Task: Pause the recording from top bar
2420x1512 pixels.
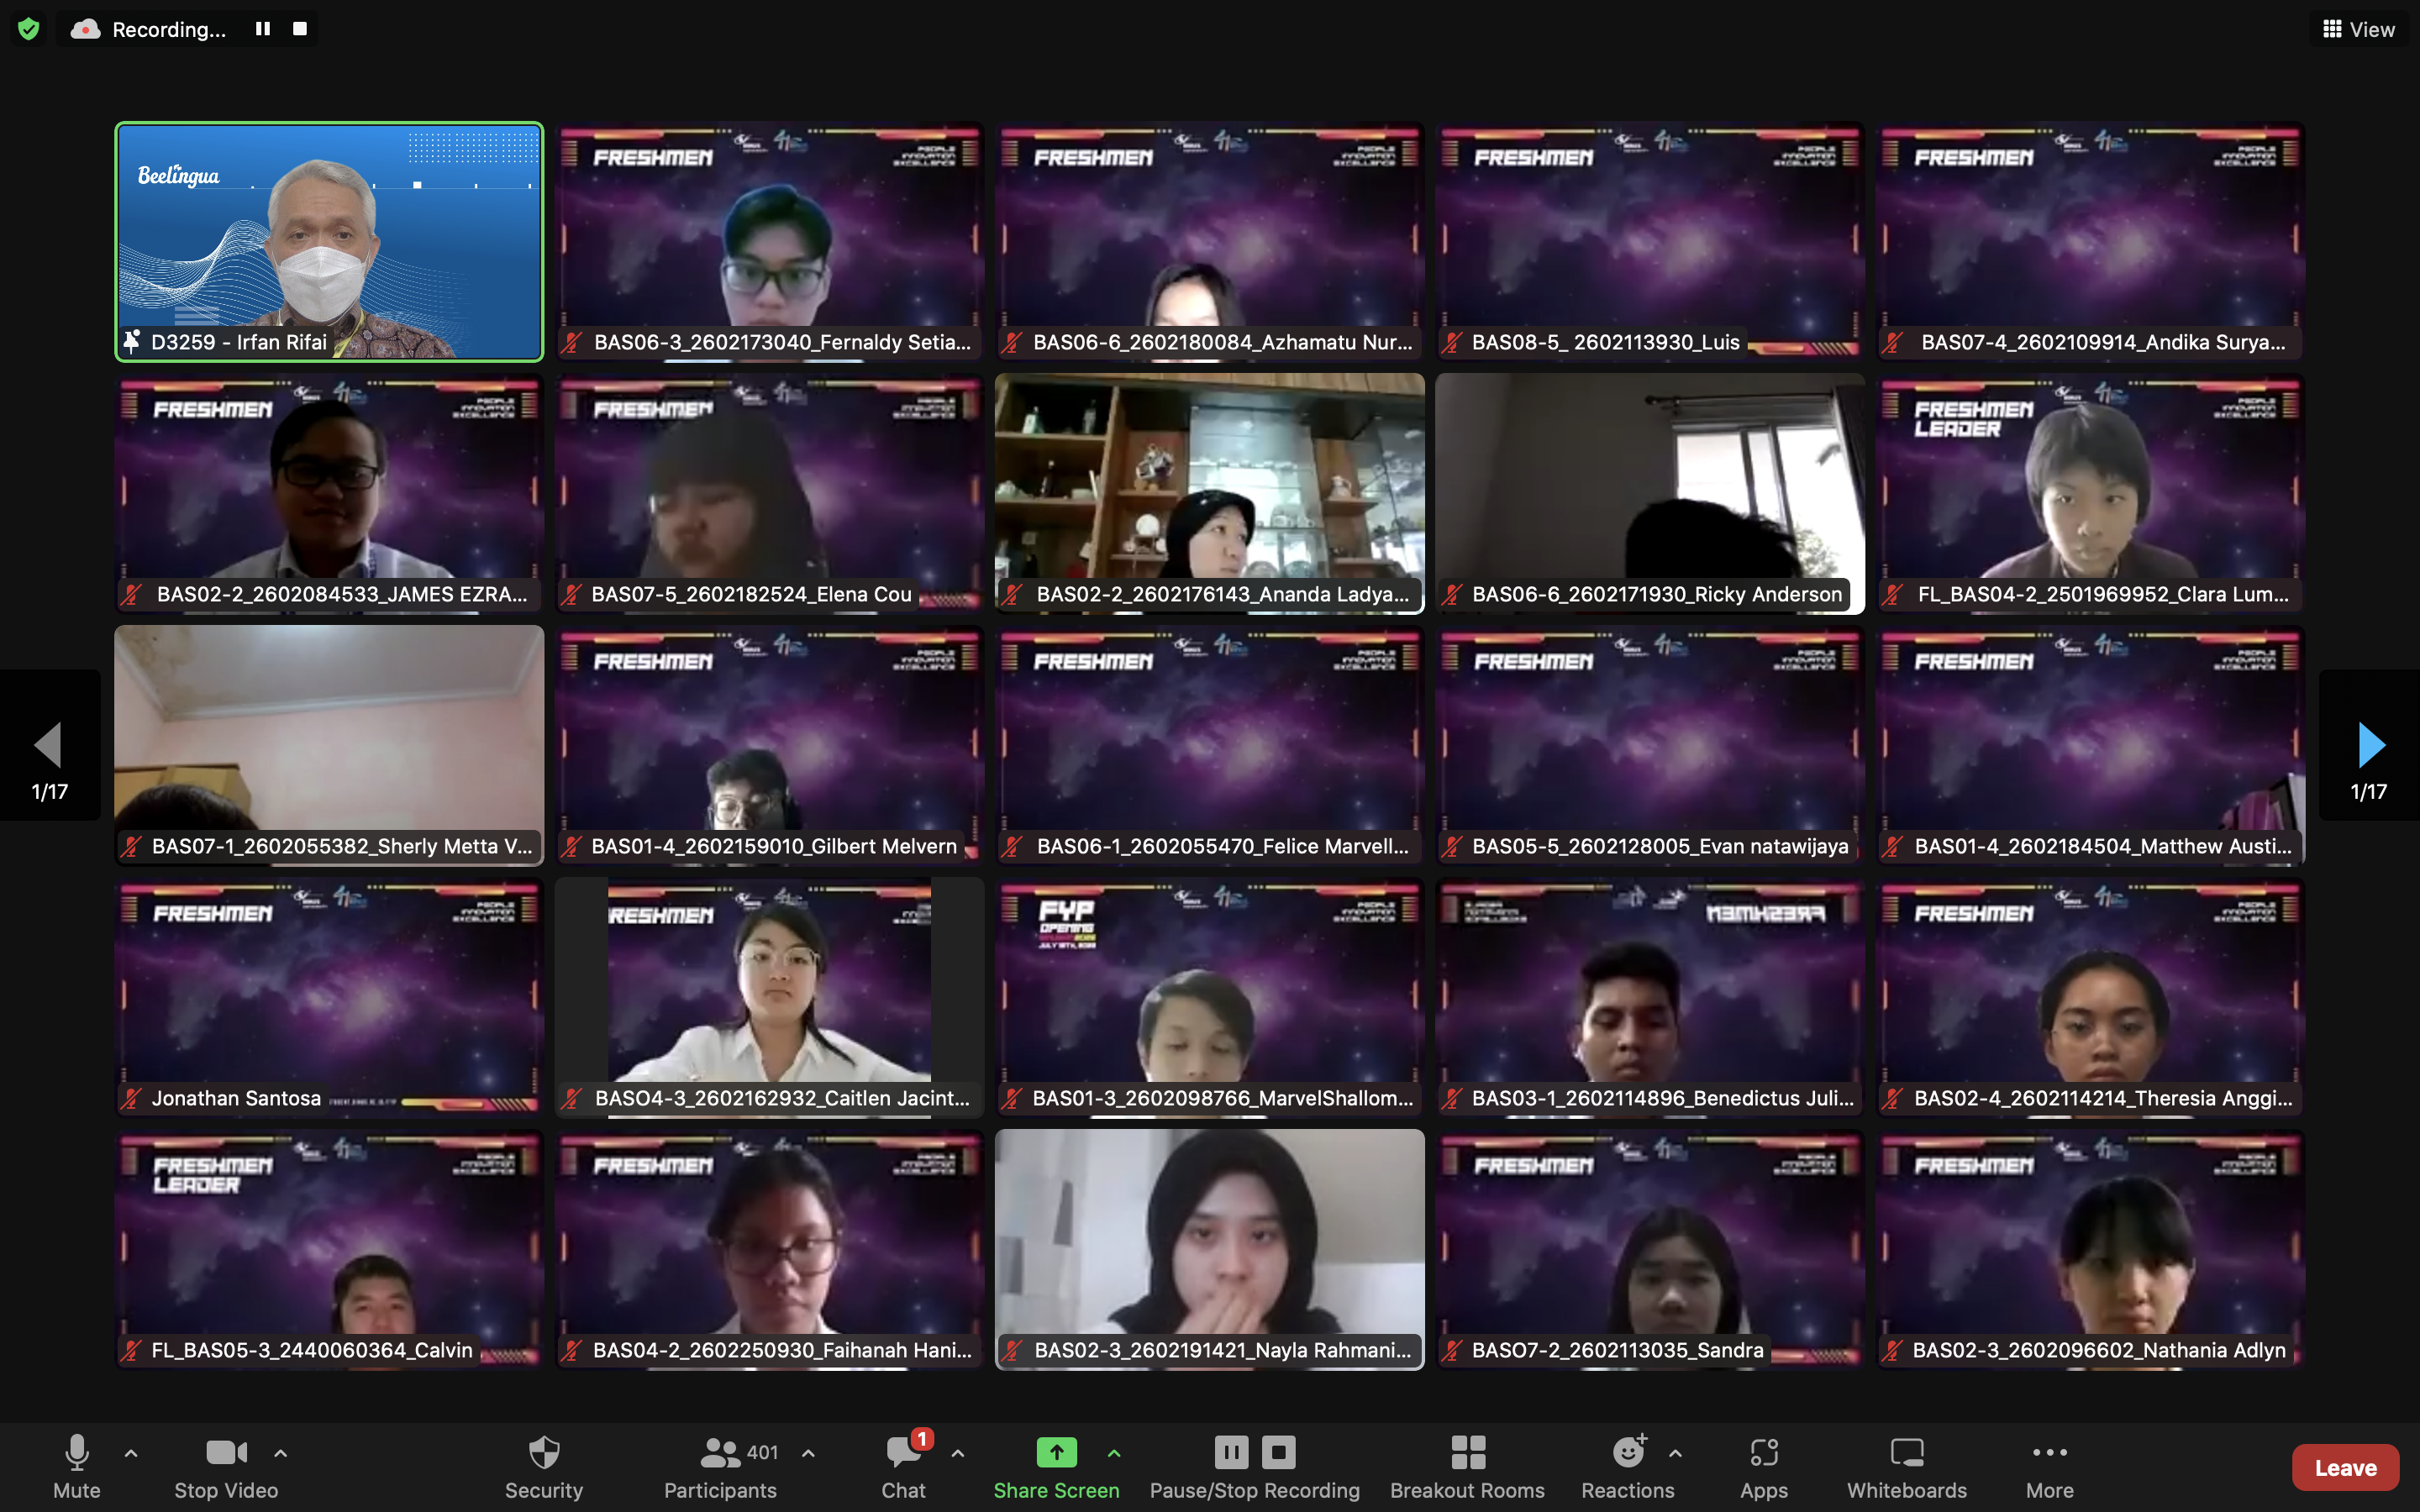Action: point(263,29)
